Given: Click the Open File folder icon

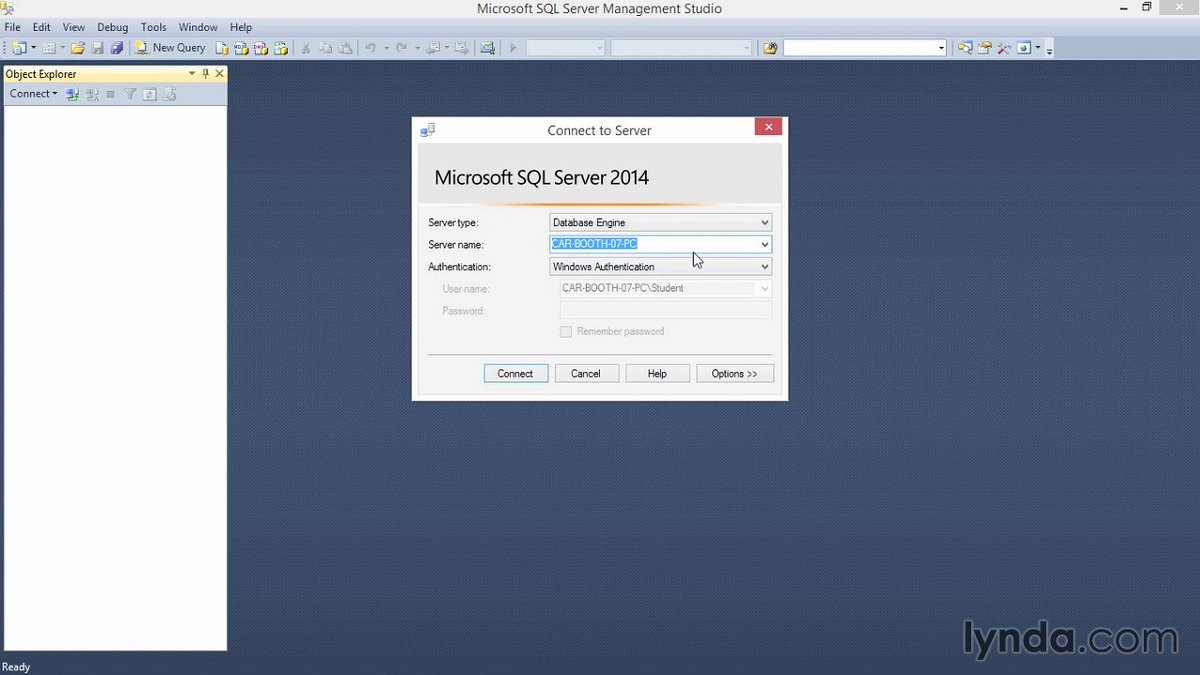Looking at the screenshot, I should click(x=77, y=47).
